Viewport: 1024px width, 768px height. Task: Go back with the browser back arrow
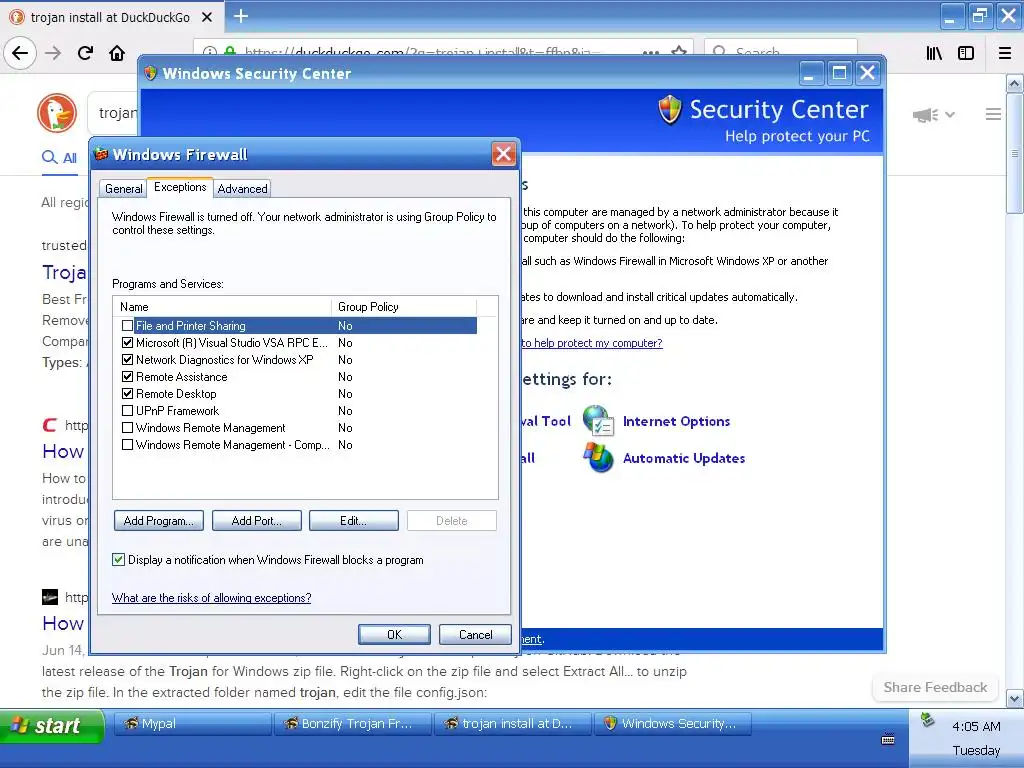point(20,53)
